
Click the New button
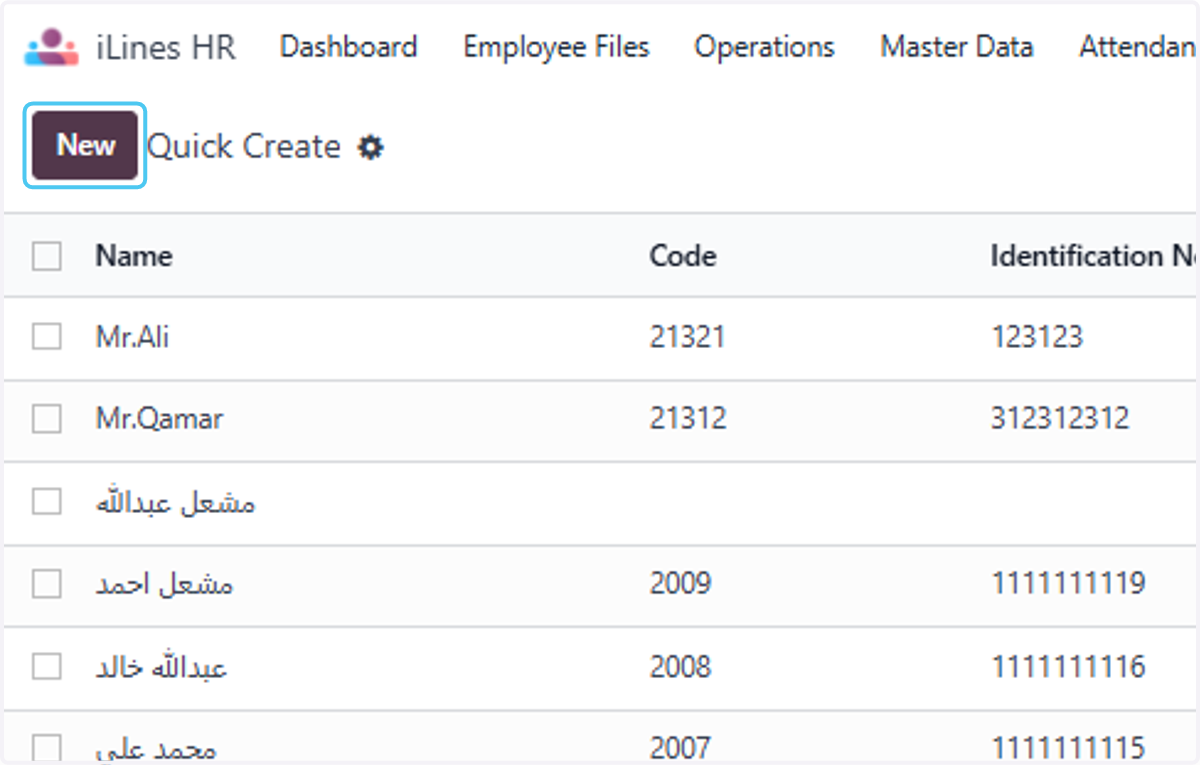(85, 146)
